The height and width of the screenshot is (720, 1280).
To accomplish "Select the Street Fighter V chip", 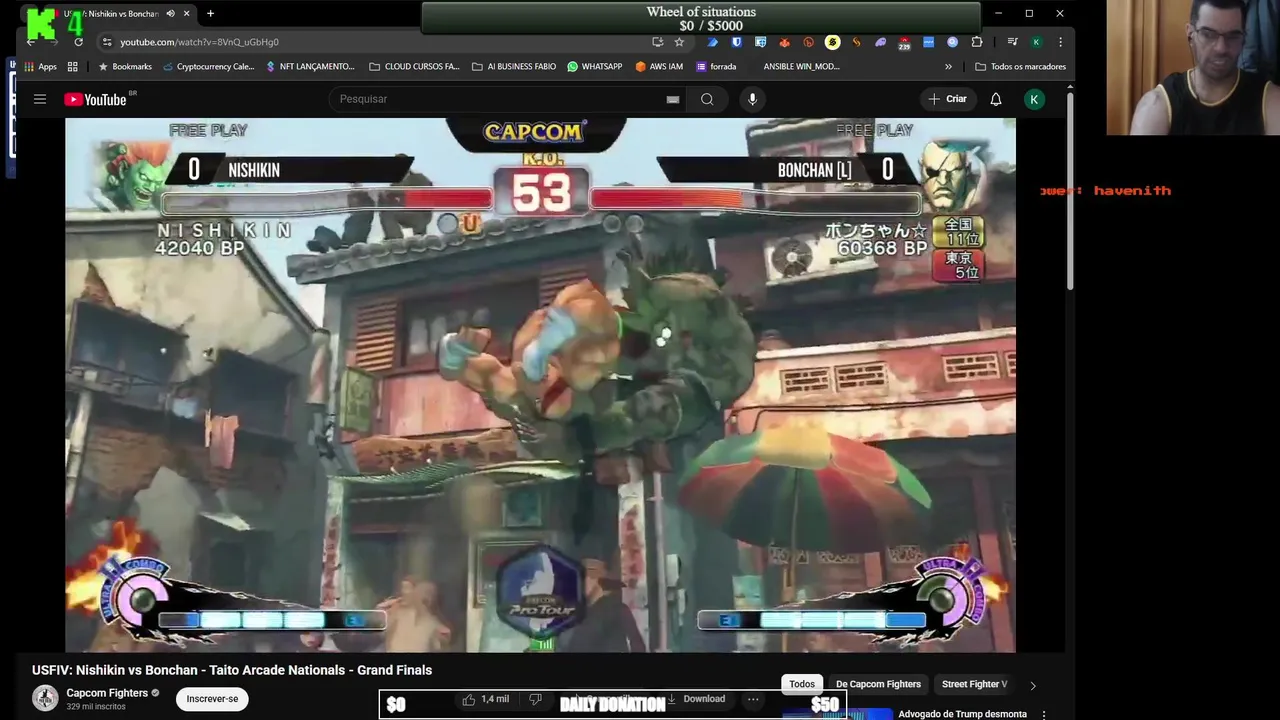I will point(974,684).
